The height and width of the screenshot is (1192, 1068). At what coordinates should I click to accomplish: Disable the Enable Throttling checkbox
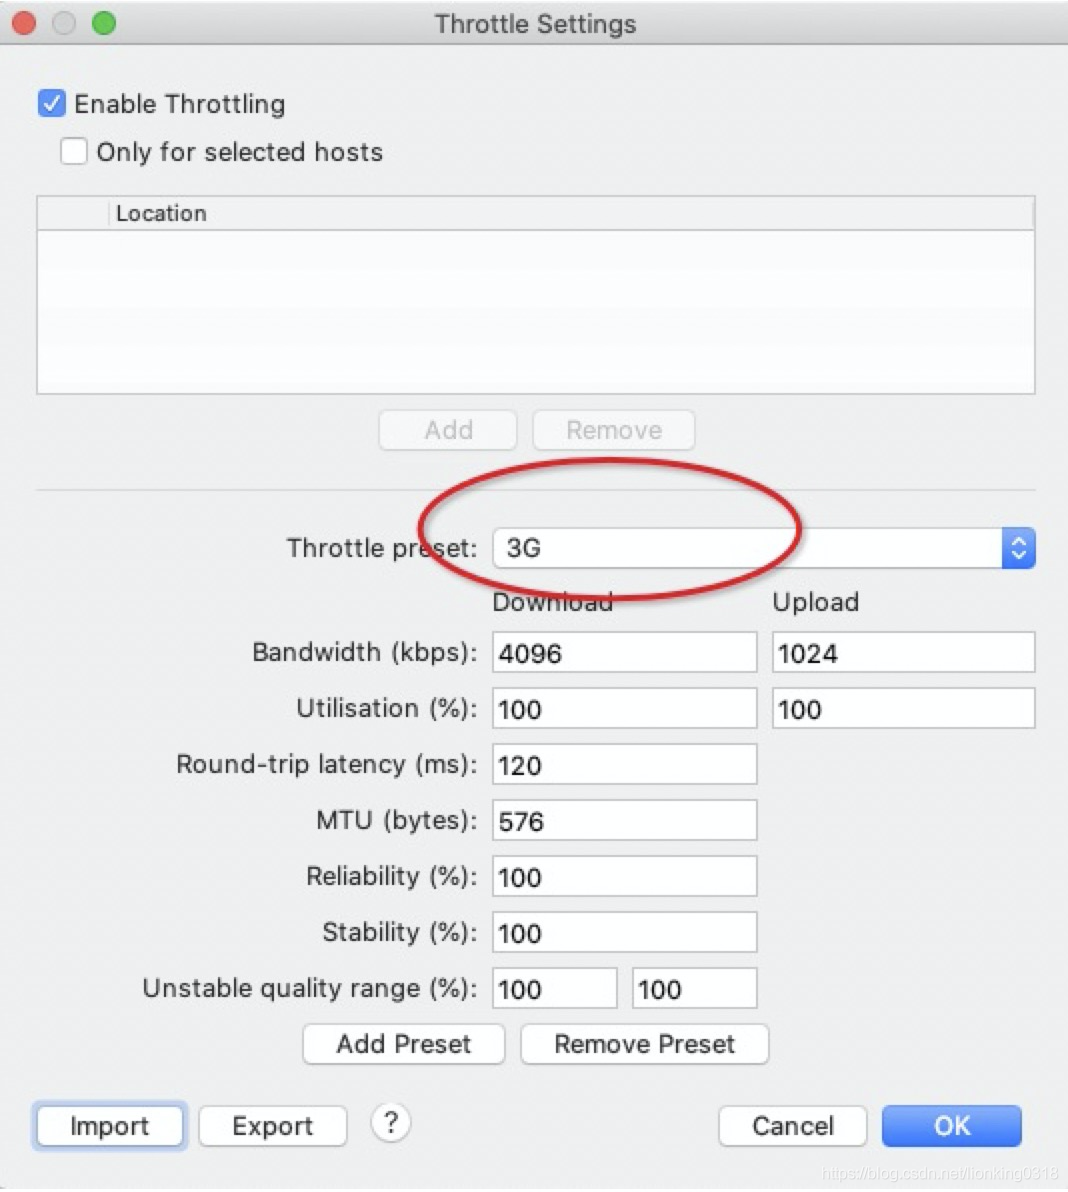(x=52, y=104)
